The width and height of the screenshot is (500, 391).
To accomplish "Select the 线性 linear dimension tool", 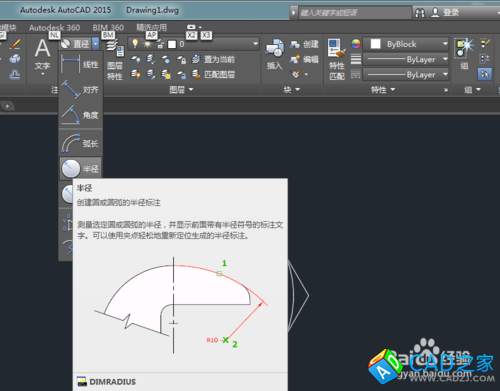I will coord(80,64).
